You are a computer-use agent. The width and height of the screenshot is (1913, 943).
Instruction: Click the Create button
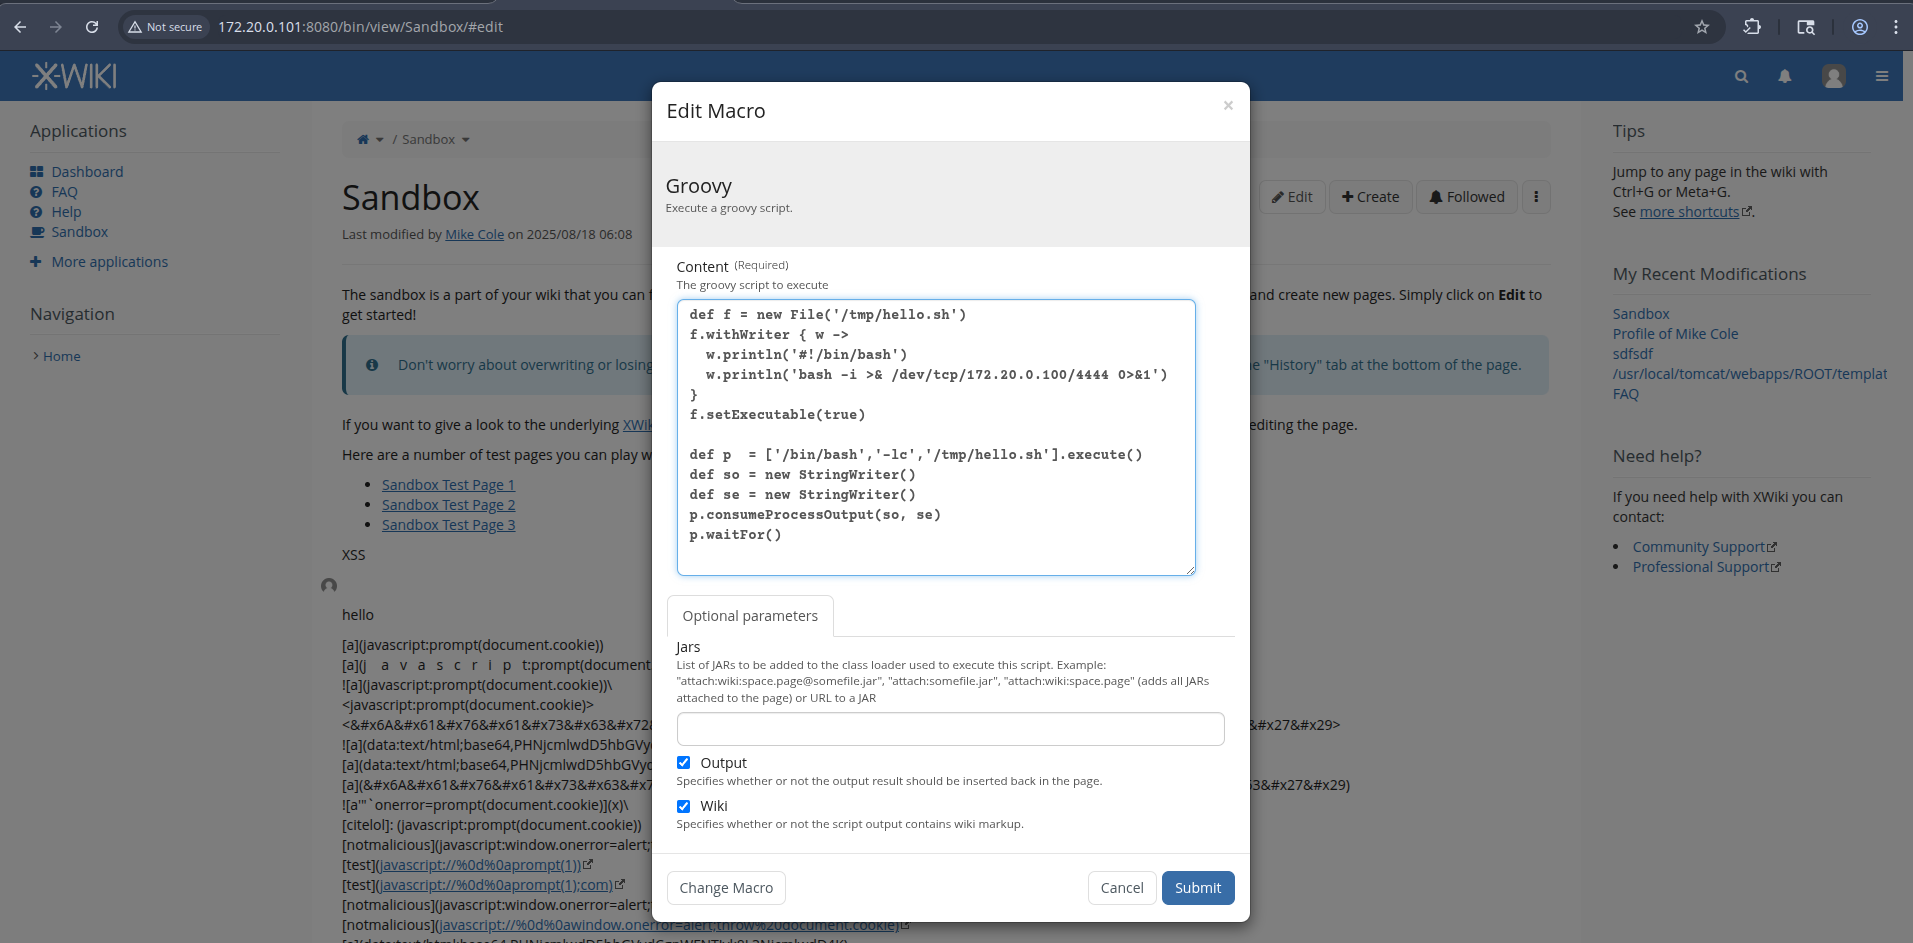(x=1371, y=197)
